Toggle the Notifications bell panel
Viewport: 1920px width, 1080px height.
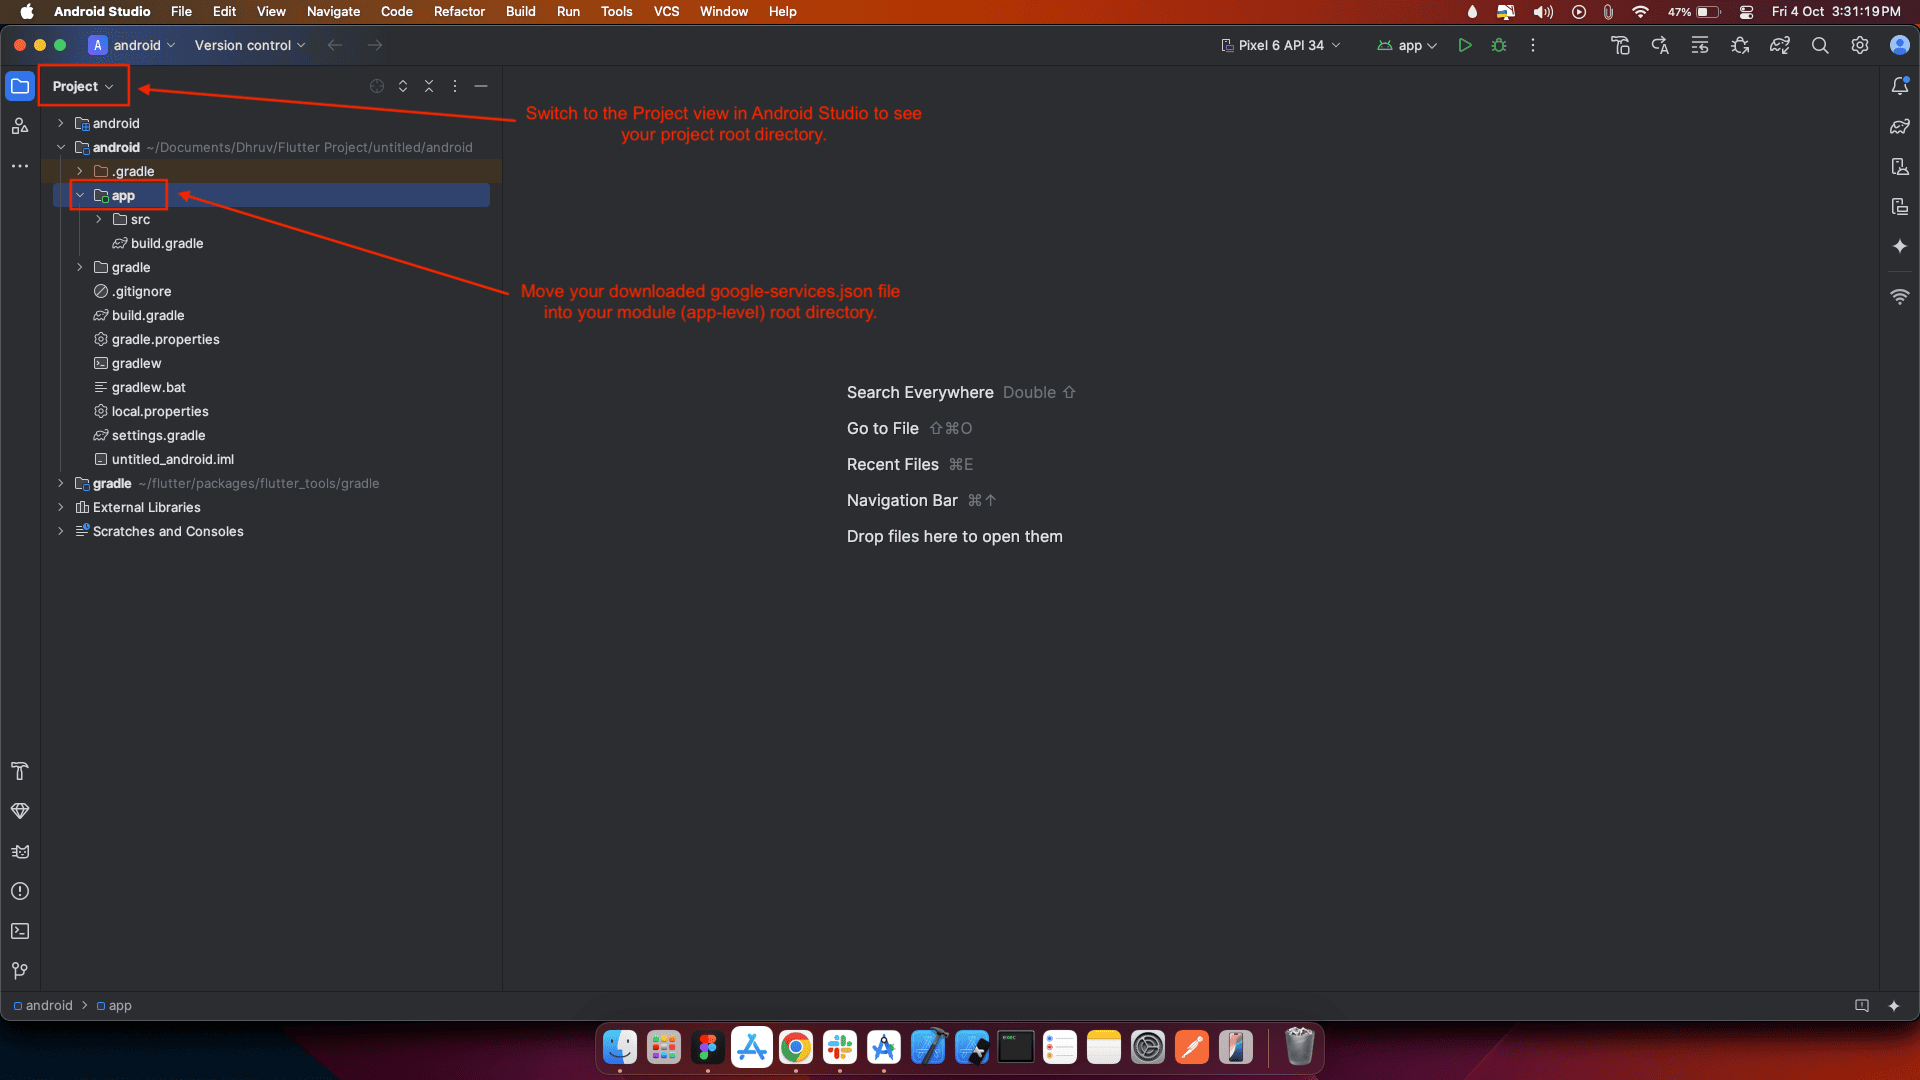(x=1899, y=86)
